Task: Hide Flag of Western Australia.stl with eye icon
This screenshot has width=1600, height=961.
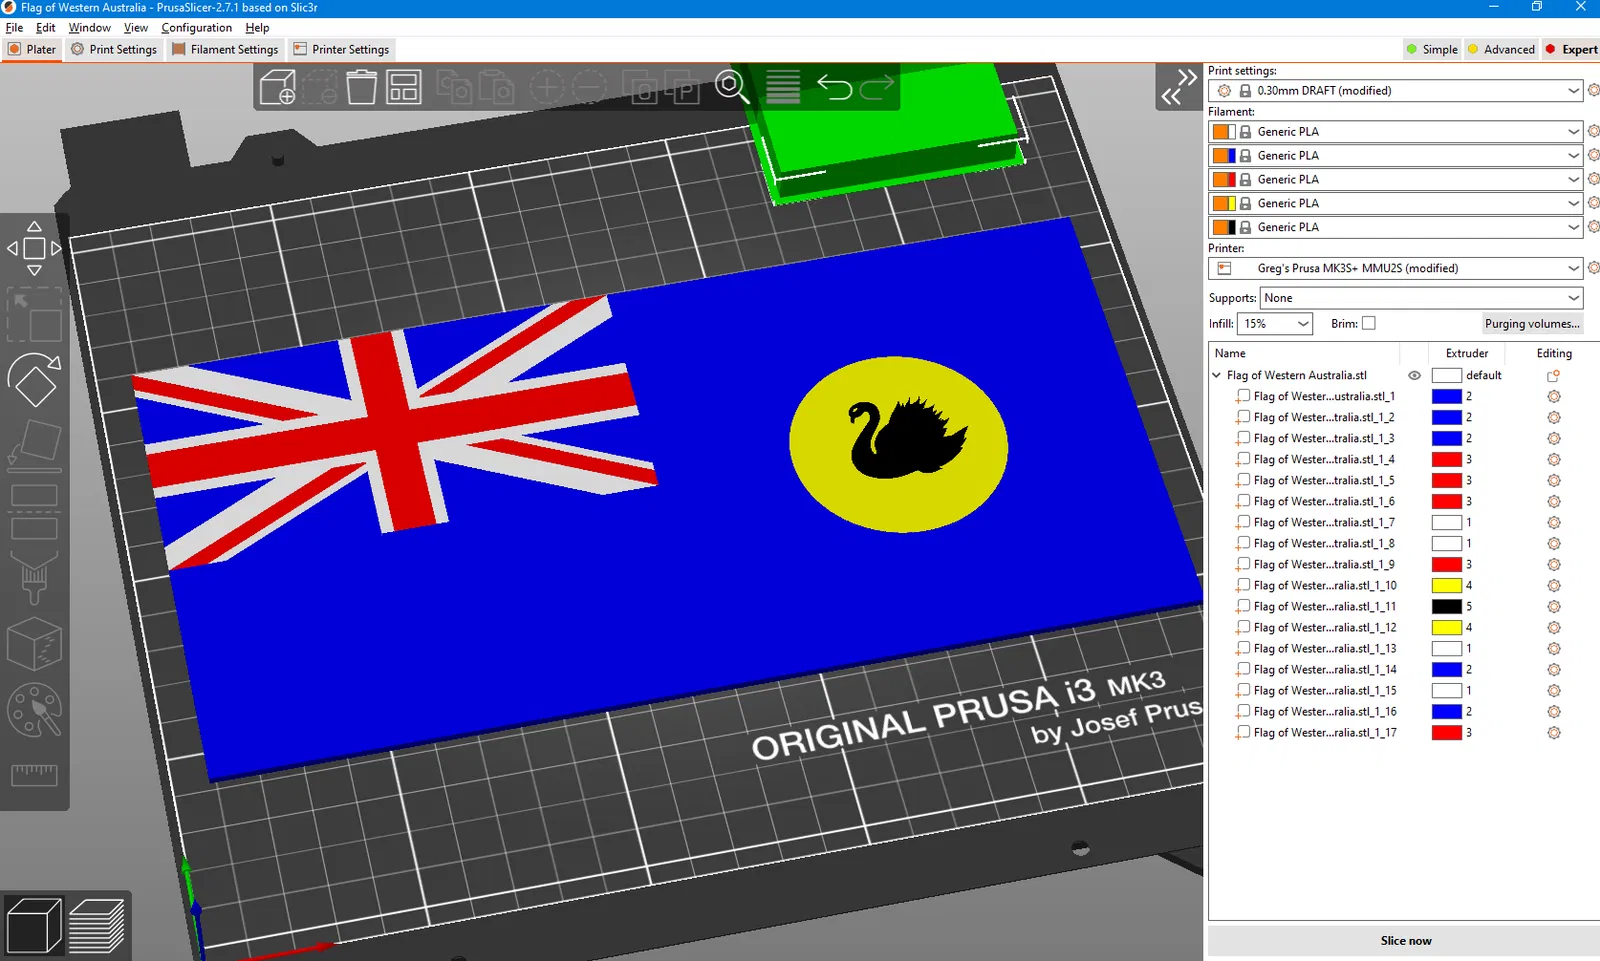Action: 1414,376
